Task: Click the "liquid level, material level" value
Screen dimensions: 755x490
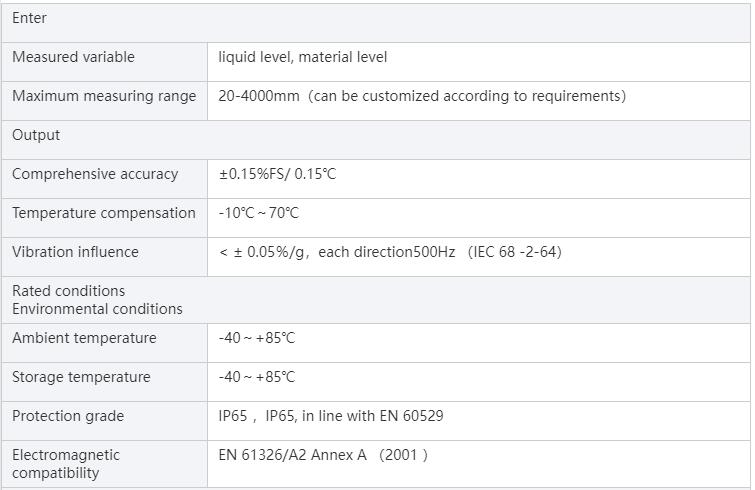Action: click(302, 57)
